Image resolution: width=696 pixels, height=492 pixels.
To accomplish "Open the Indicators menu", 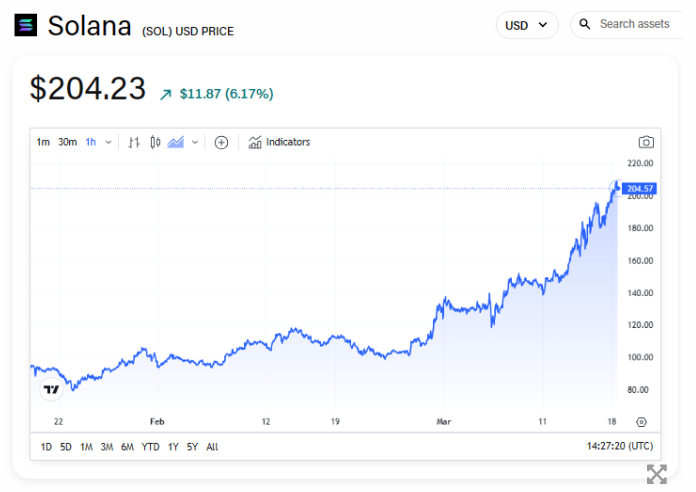I will [279, 142].
